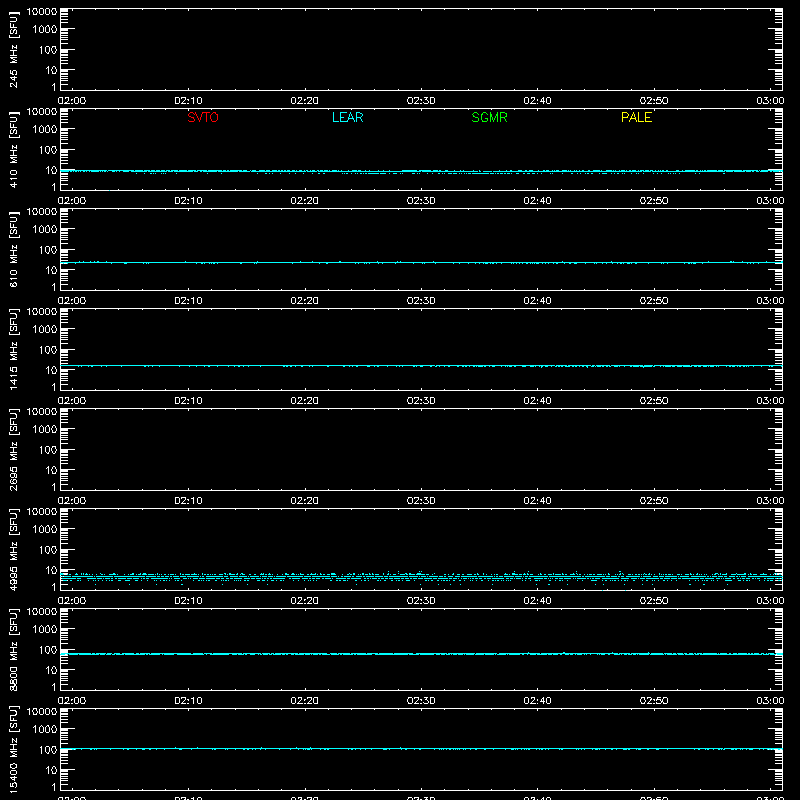
Task: Select the 8800 MHz [SFU] axis title
Action: (13, 649)
